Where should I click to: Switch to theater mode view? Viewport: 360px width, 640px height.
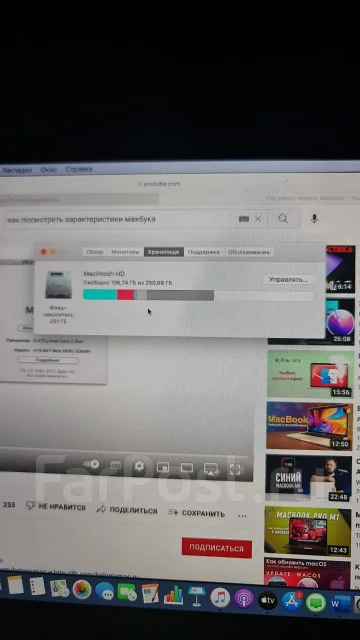(187, 468)
